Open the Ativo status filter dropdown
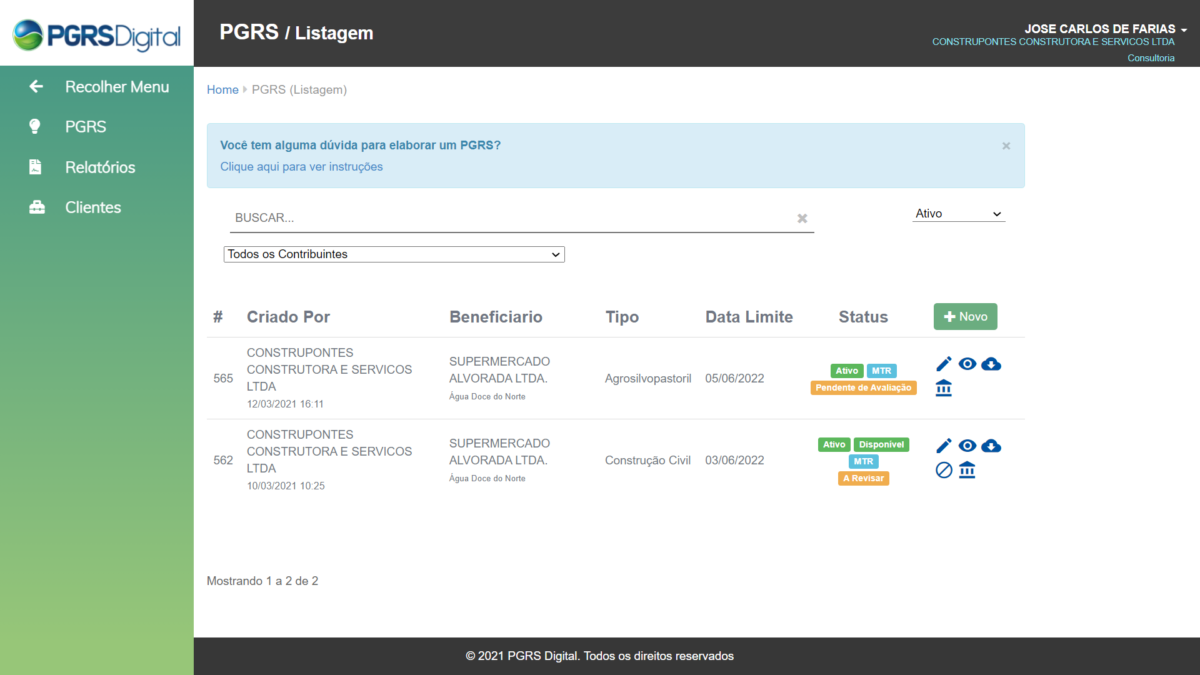Screen dimensions: 1200x675 click(x=959, y=214)
